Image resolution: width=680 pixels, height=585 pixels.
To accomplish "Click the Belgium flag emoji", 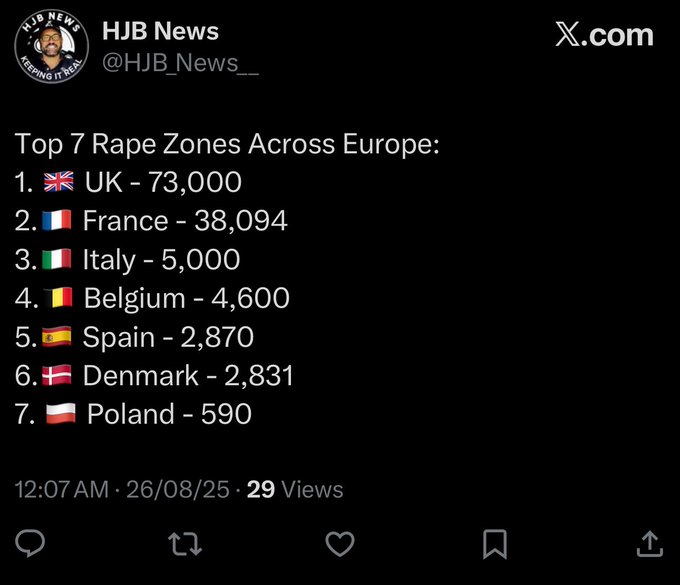I will pos(58,298).
